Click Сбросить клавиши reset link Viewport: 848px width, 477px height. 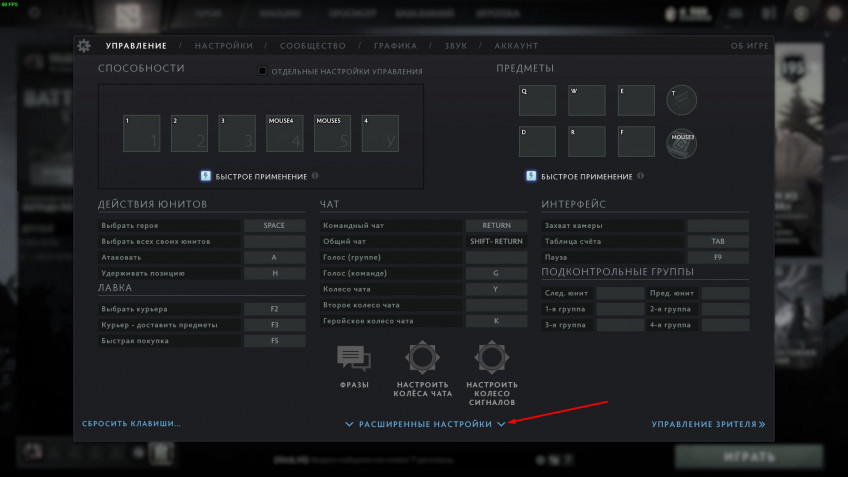(x=131, y=423)
